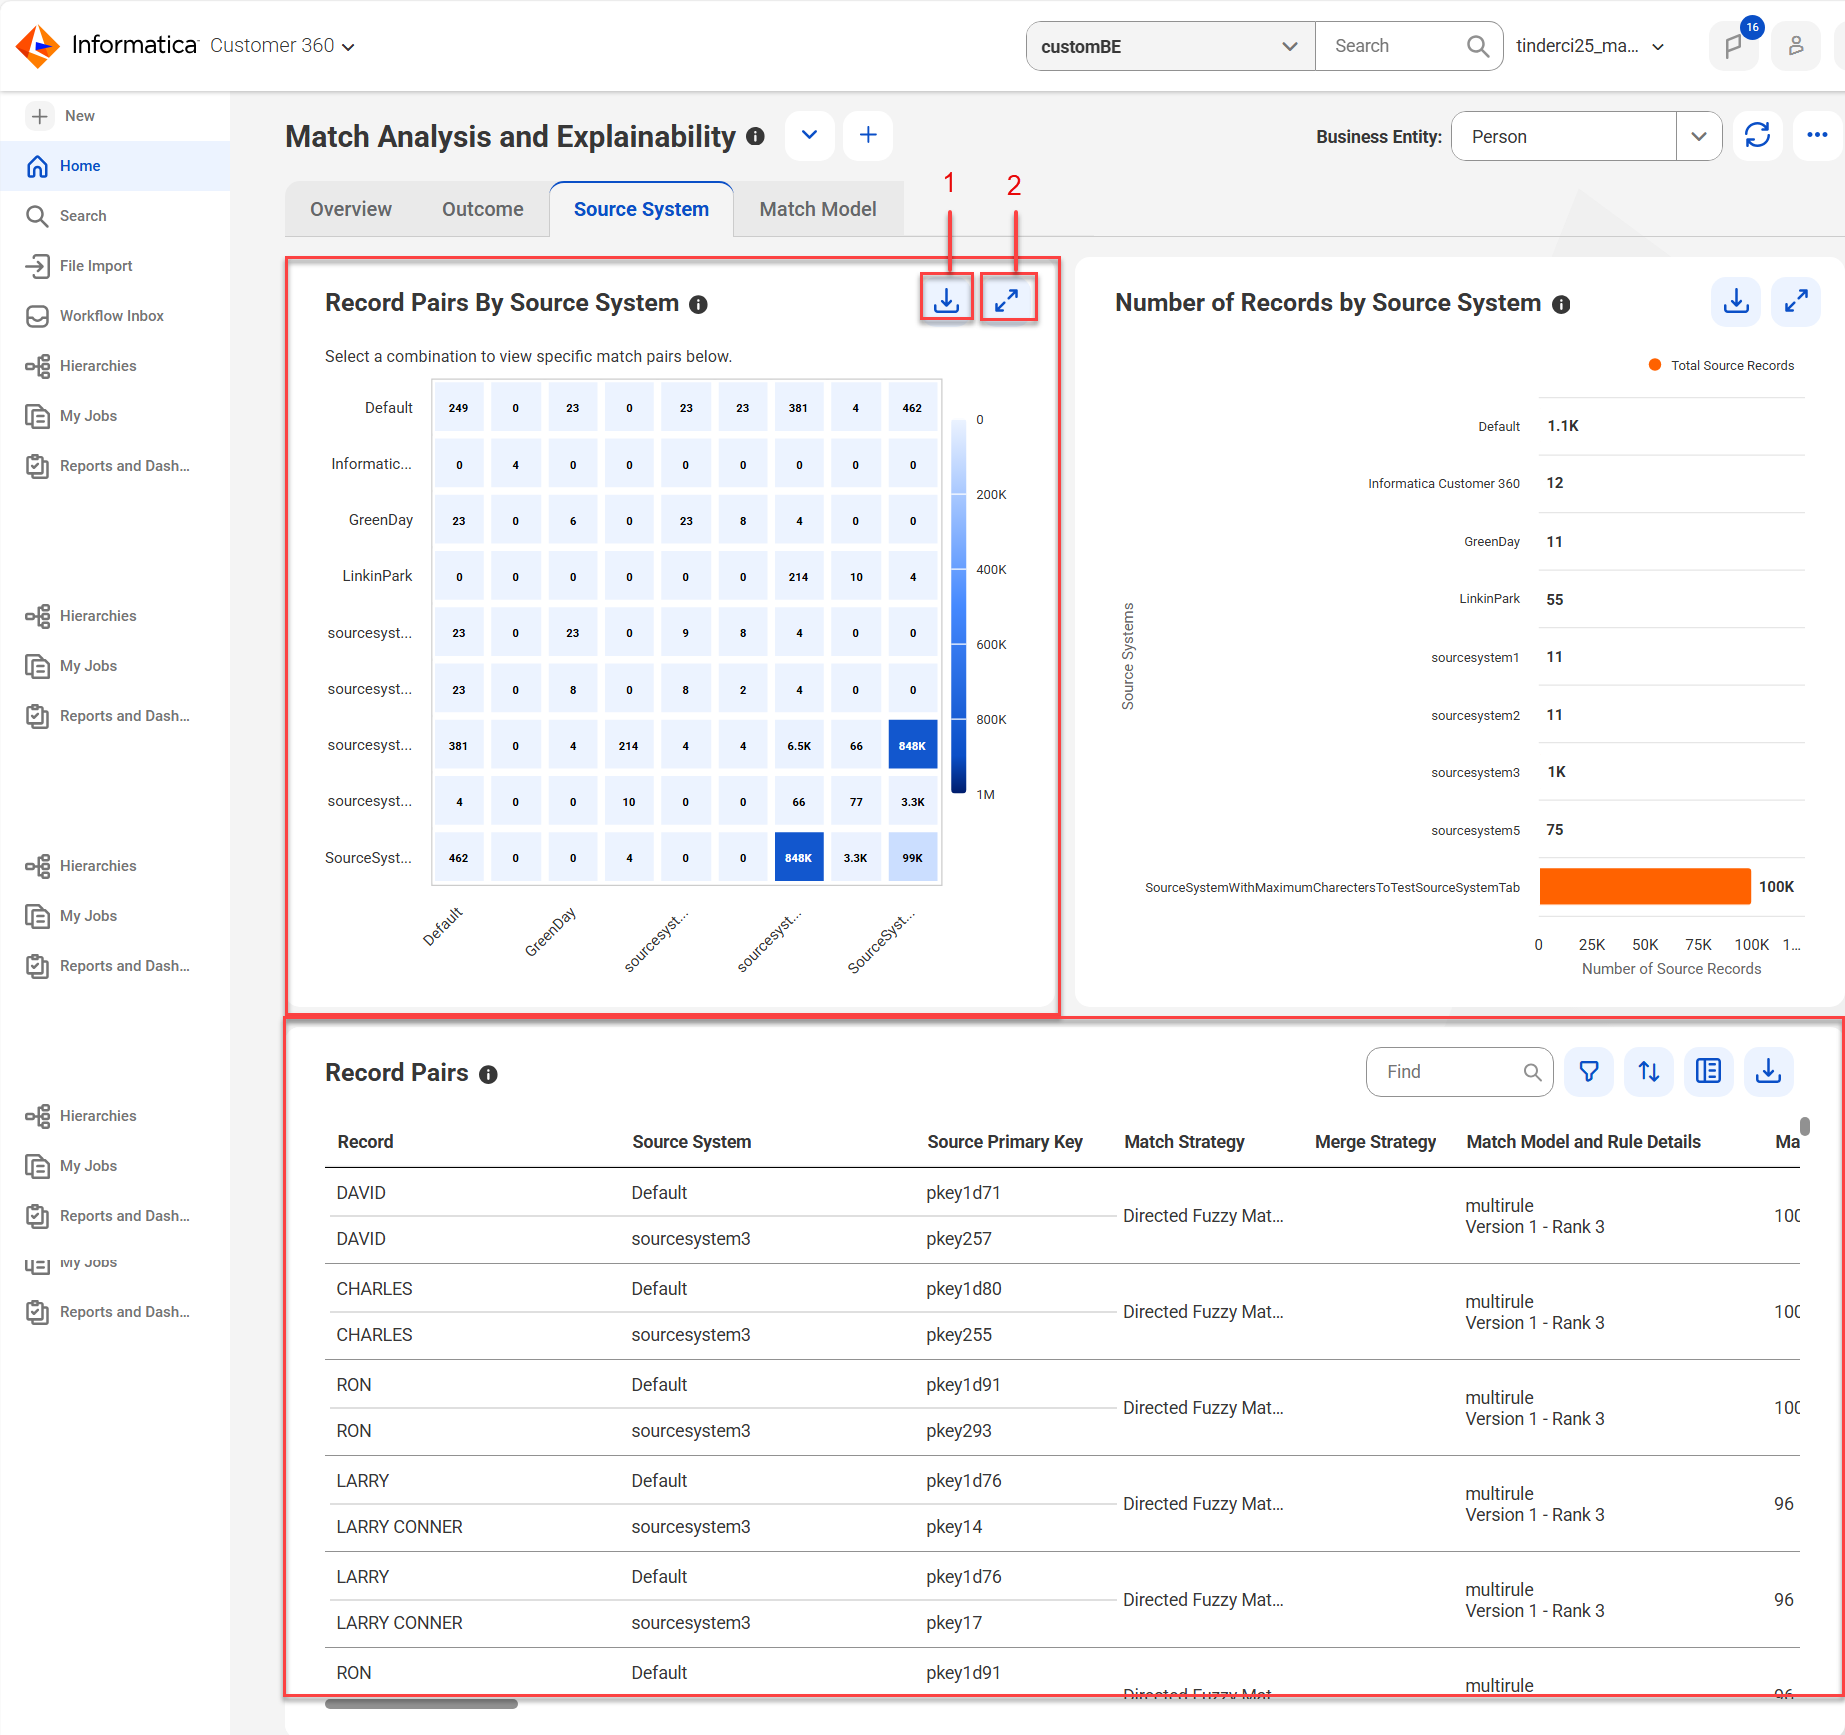Click the Merge Strategy column header

[1375, 1142]
